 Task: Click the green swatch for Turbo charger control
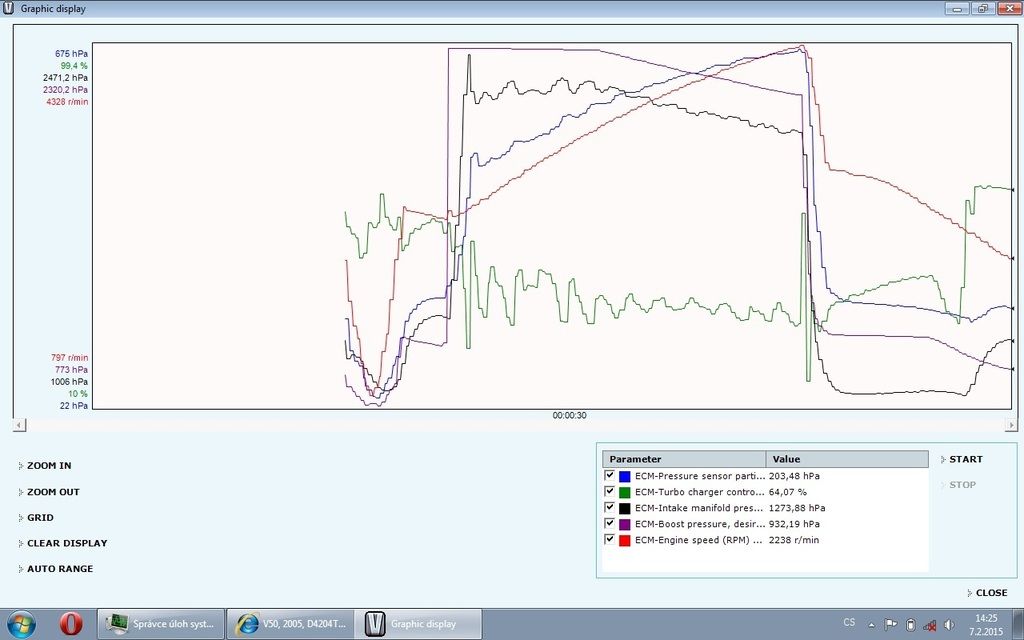click(624, 492)
